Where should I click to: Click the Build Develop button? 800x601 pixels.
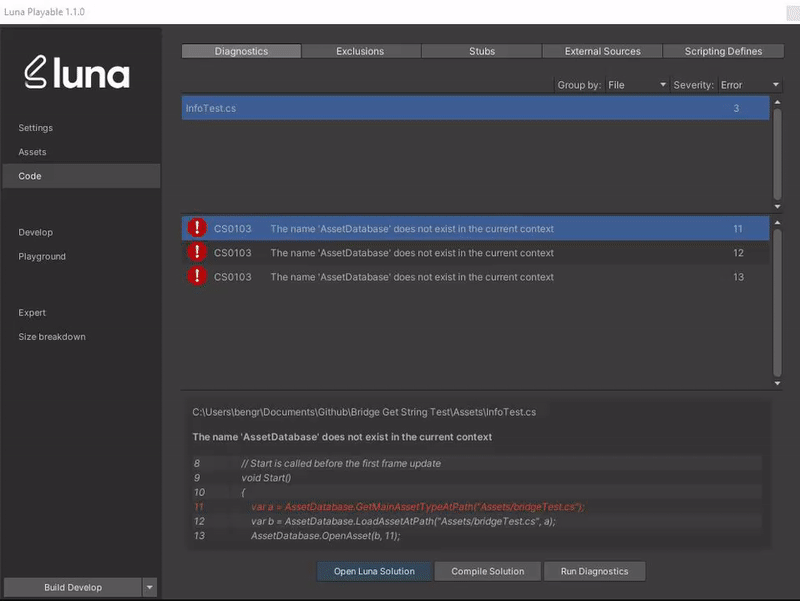72,587
